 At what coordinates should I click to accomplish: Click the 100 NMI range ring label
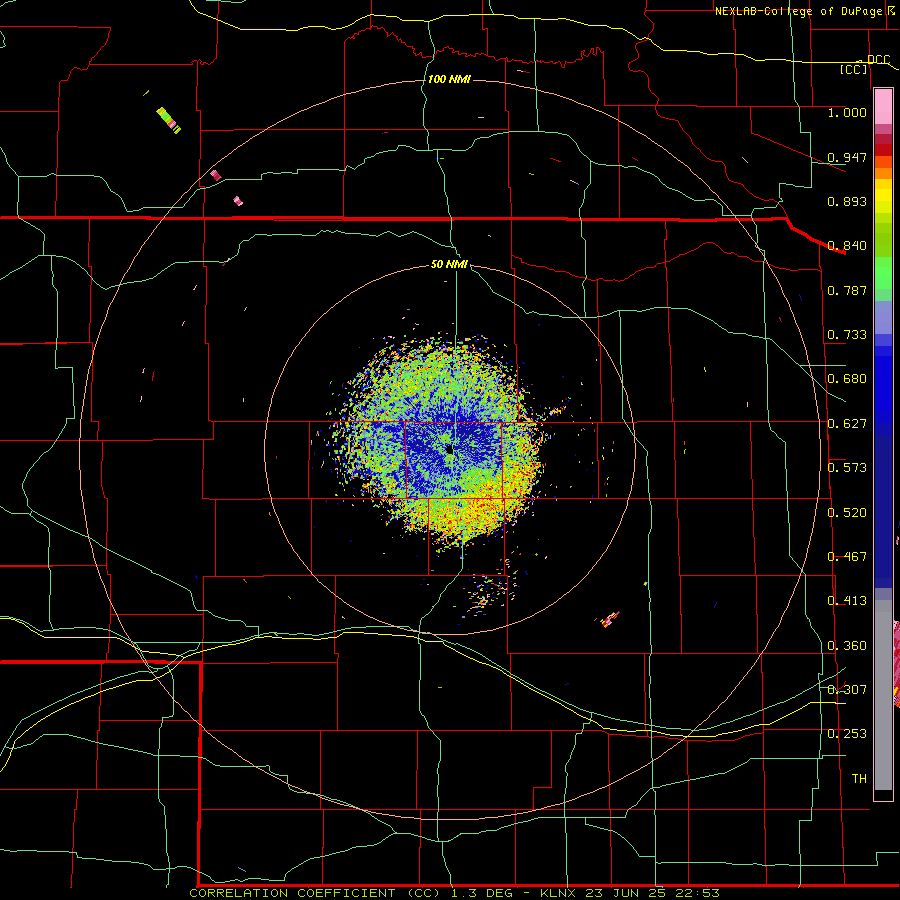[x=449, y=79]
